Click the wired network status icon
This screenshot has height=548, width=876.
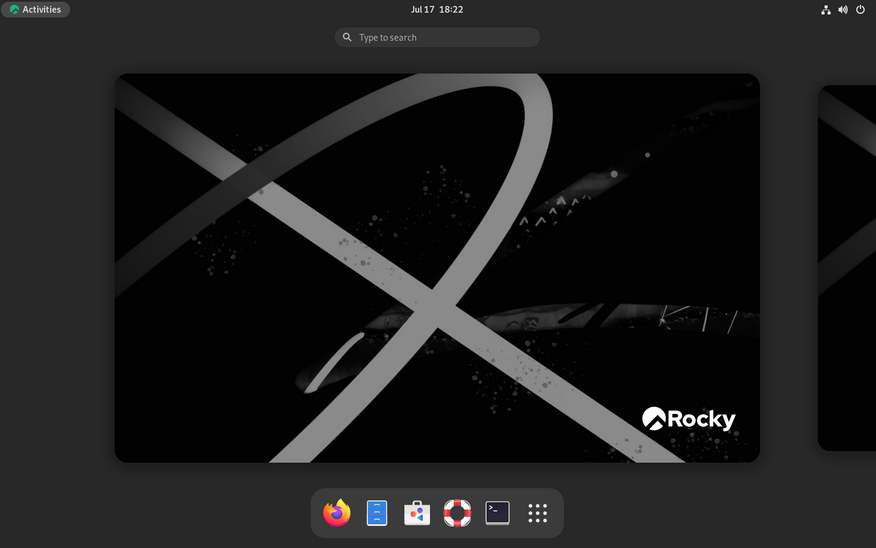click(826, 10)
